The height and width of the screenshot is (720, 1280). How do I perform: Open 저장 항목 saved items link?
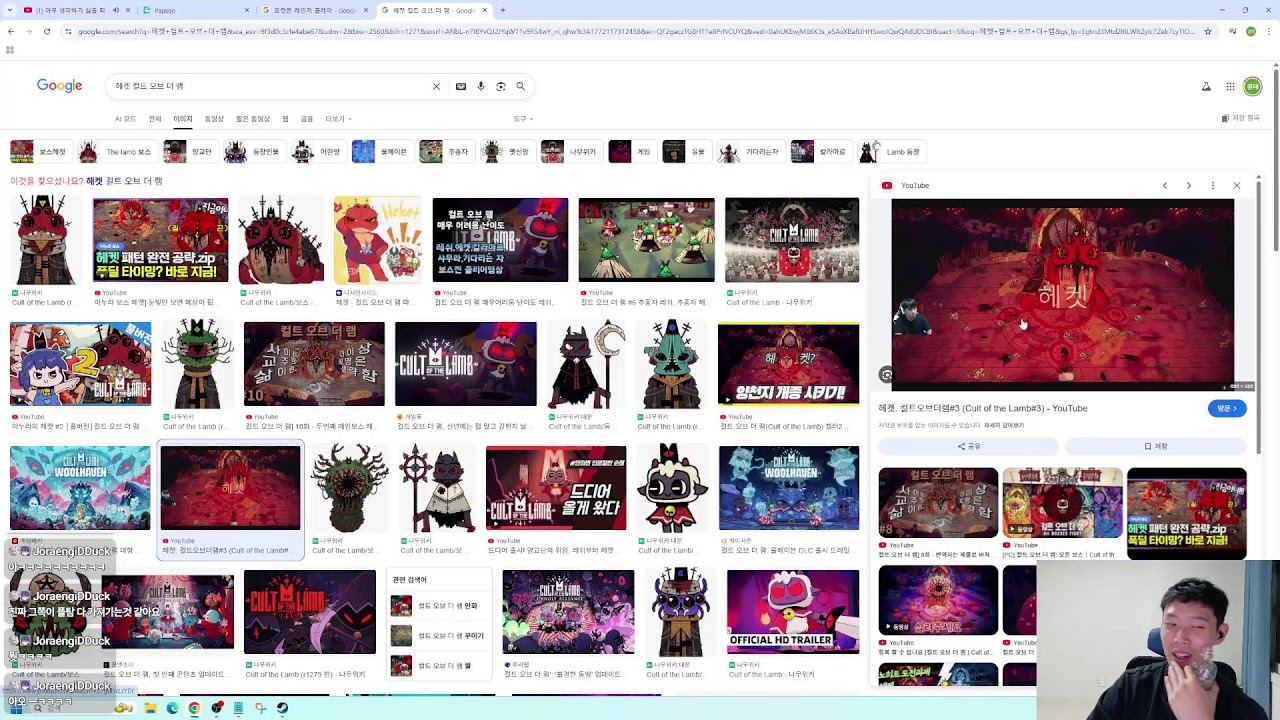point(1240,118)
